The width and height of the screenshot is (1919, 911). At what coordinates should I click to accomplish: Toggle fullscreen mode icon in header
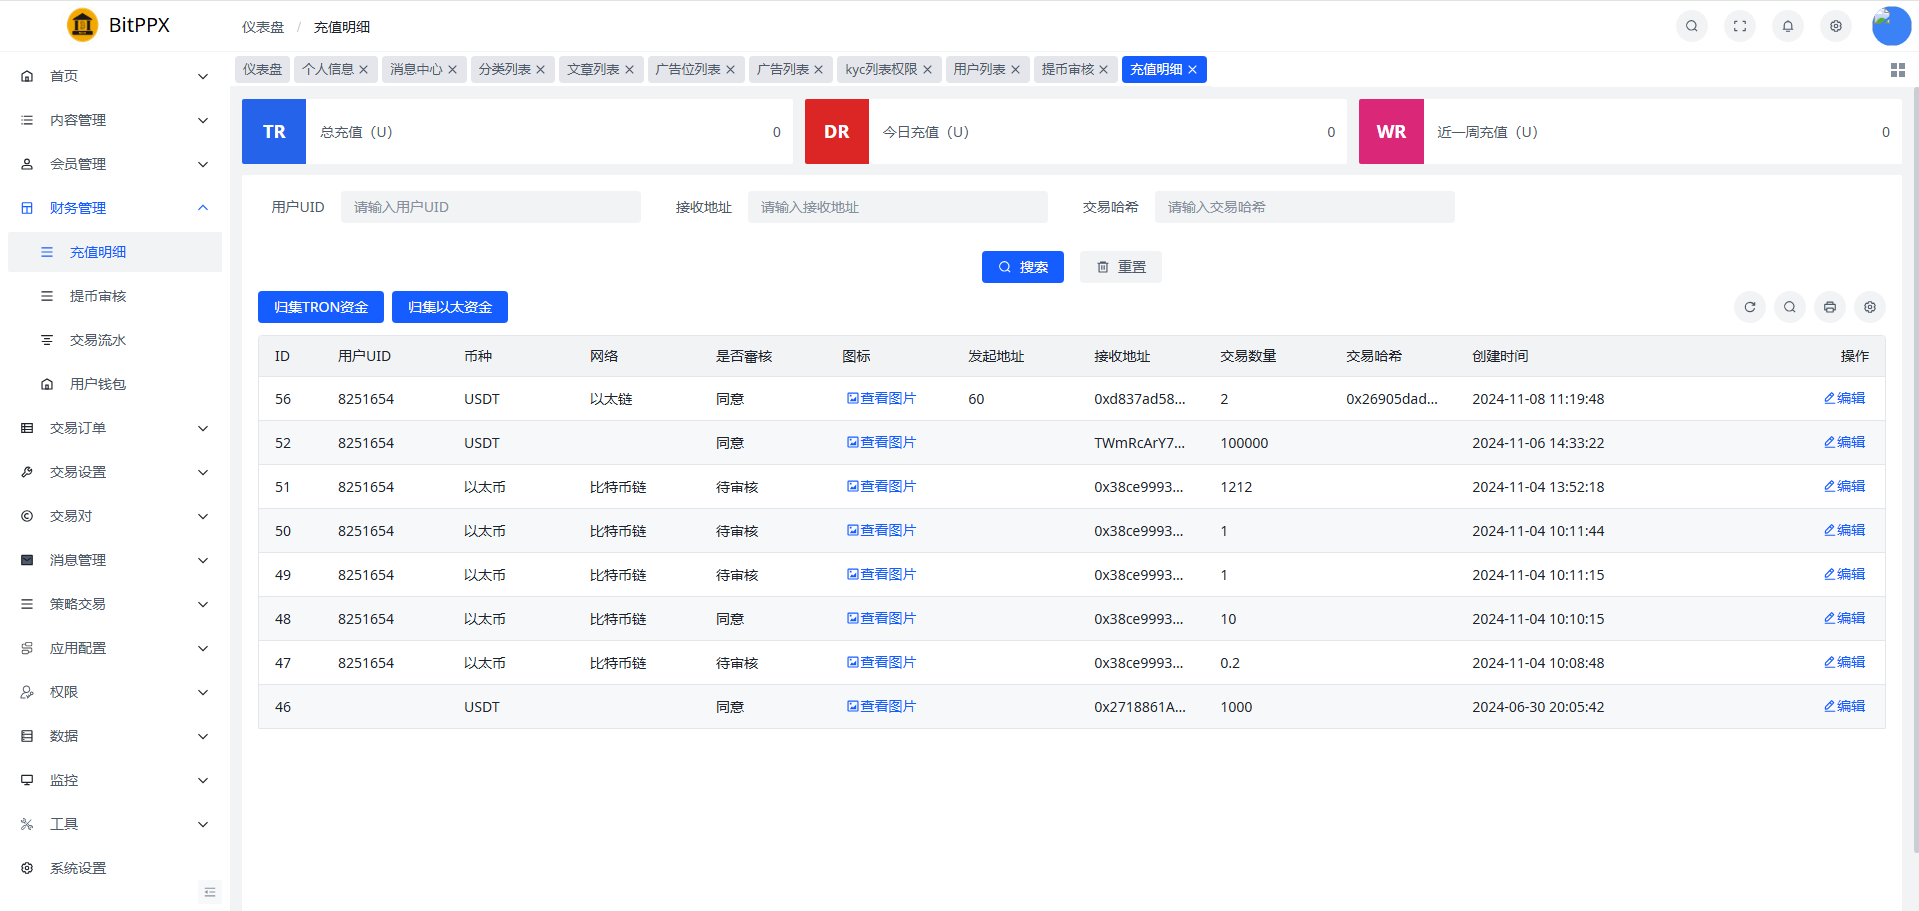point(1739,26)
